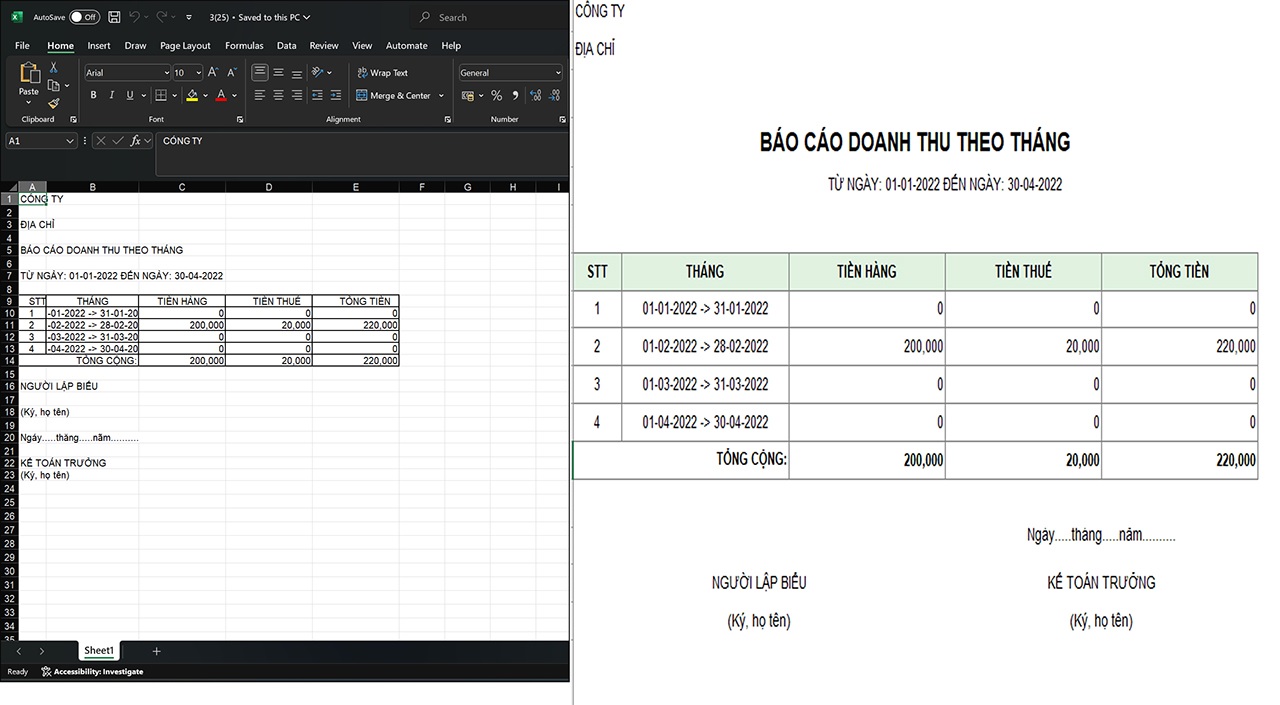This screenshot has height=705, width=1280.
Task: Open the Merge & Center dropdown arrow
Action: (x=441, y=96)
